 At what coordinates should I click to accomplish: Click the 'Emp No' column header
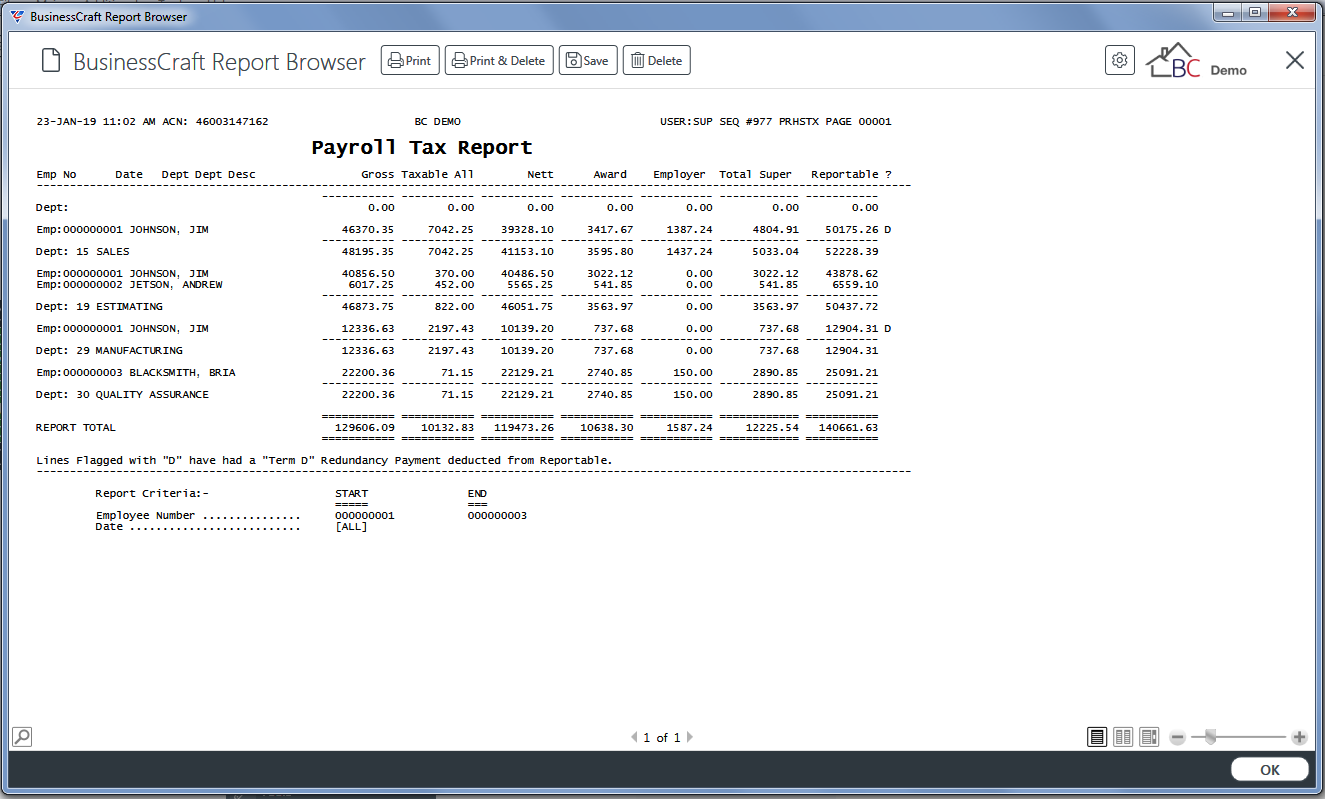tap(56, 174)
